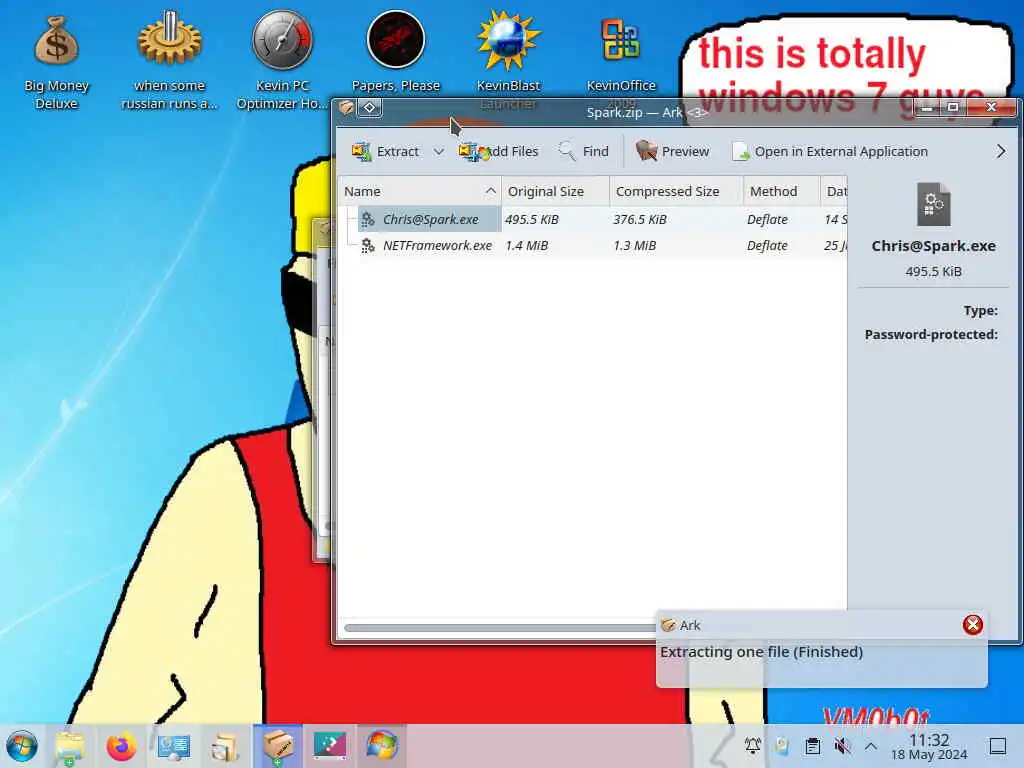This screenshot has width=1024, height=768.
Task: Open the teal arrow app in taskbar
Action: (330, 746)
